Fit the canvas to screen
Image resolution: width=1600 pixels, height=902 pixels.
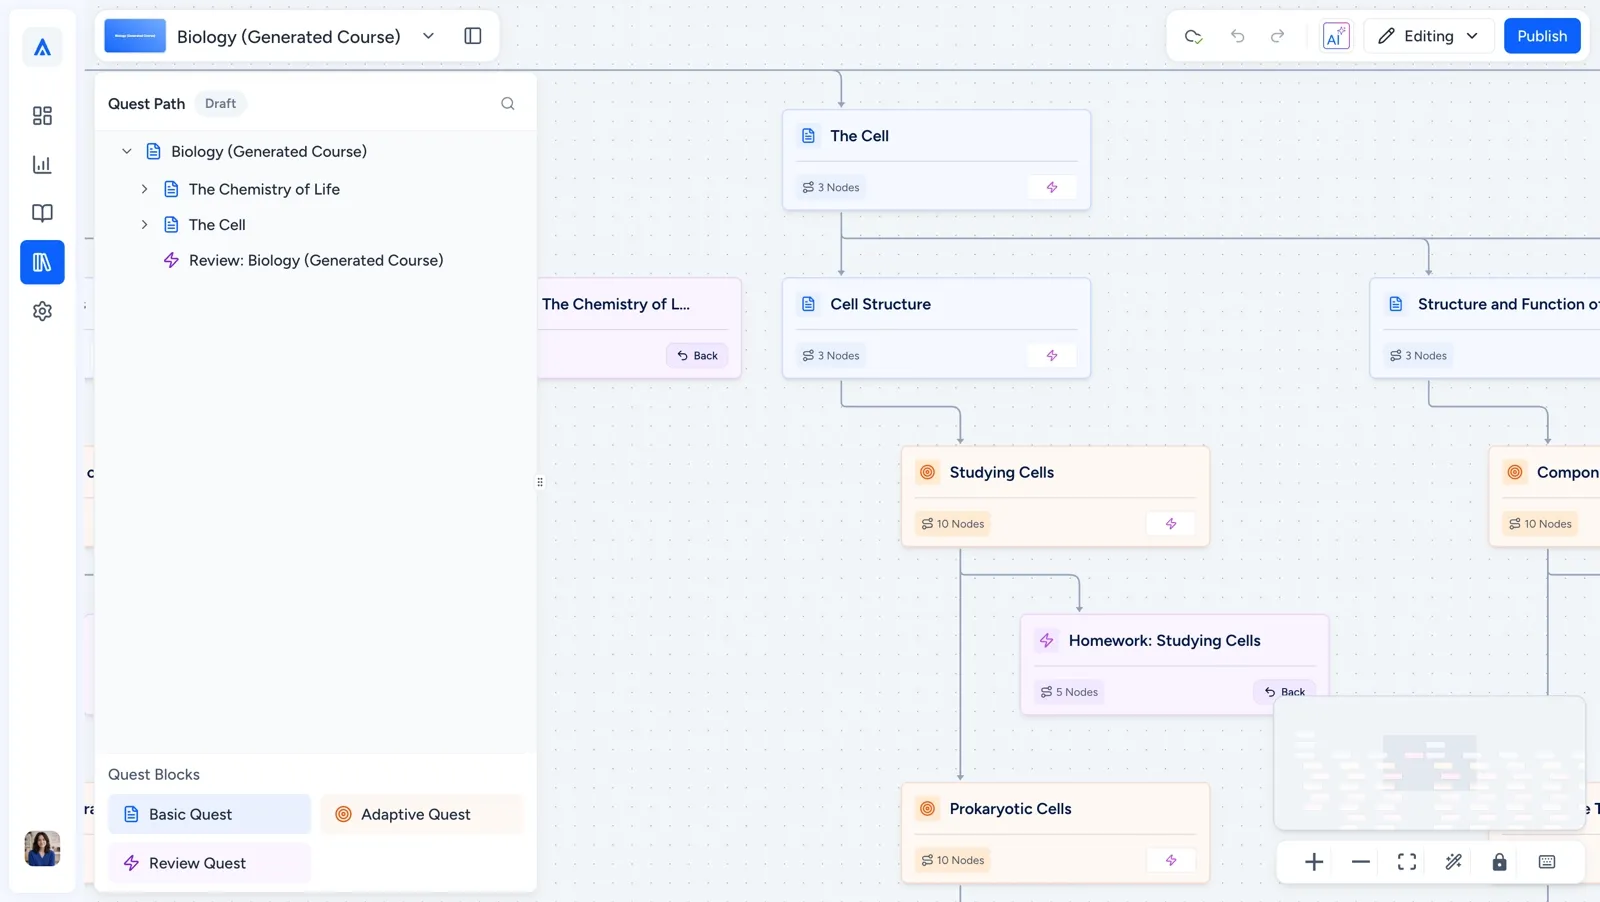point(1407,862)
